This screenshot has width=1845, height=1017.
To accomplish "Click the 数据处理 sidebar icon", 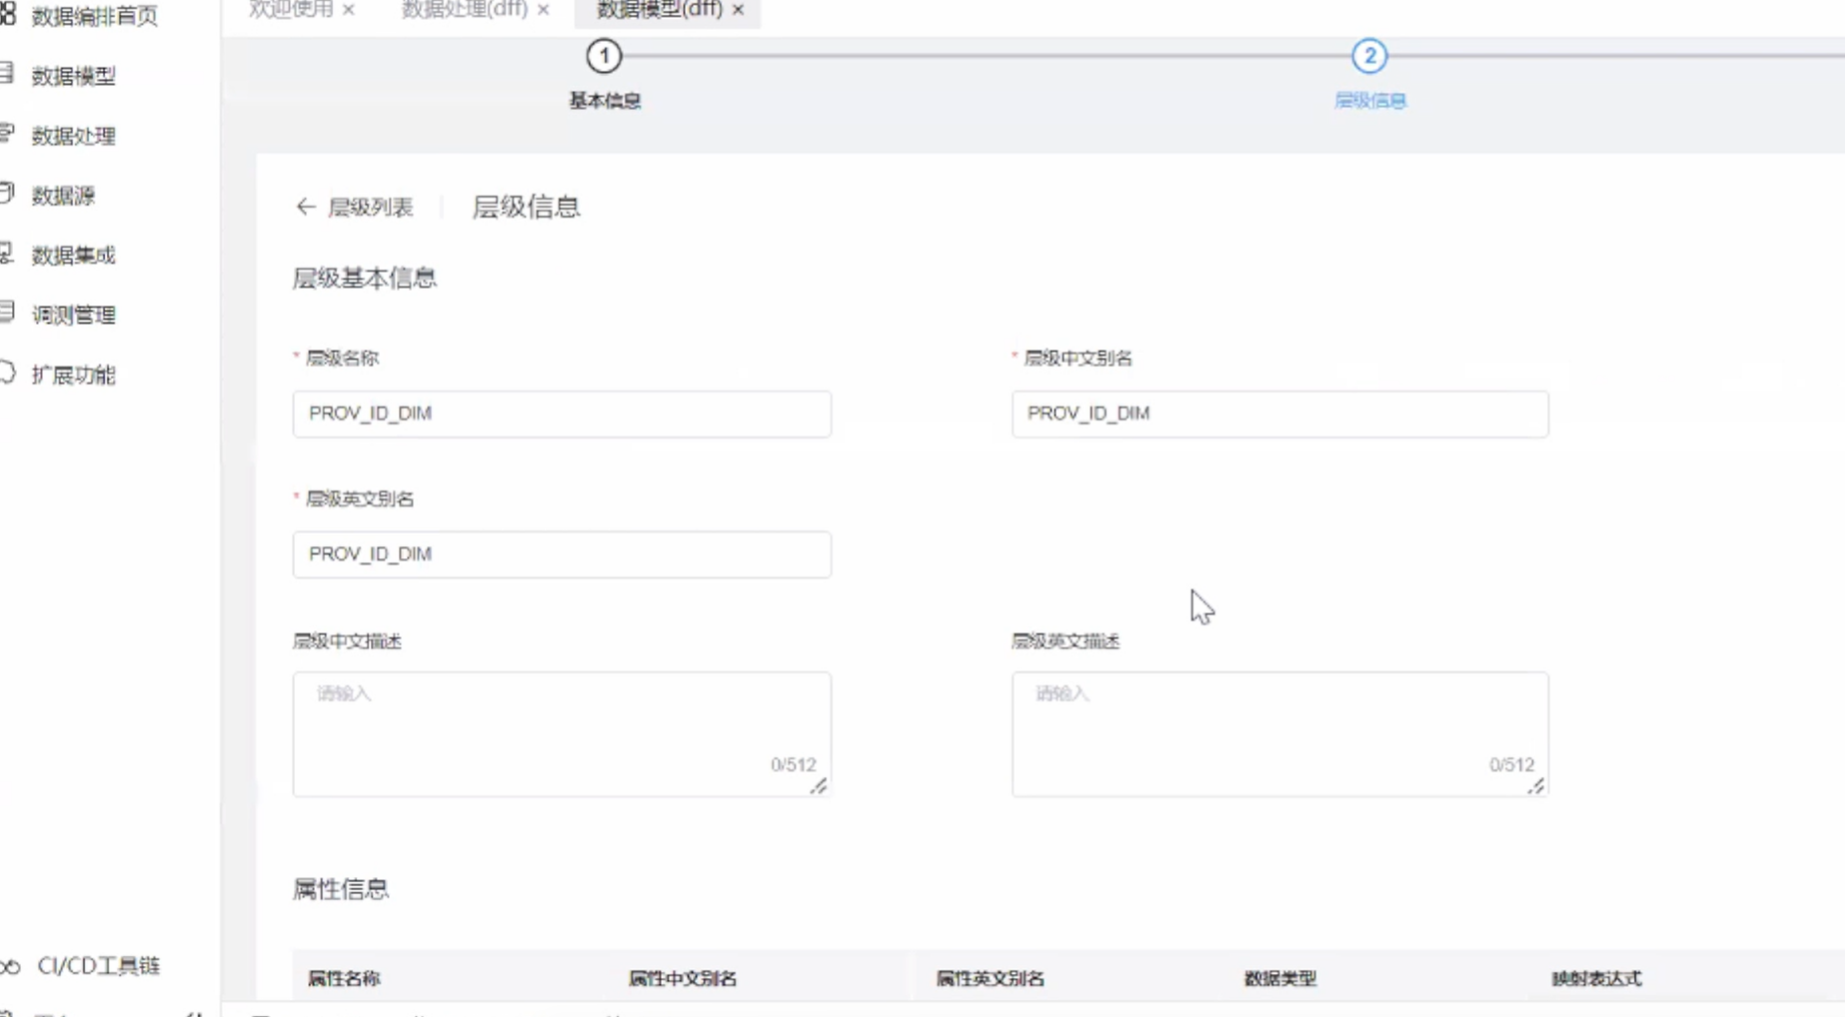I will [x=7, y=133].
